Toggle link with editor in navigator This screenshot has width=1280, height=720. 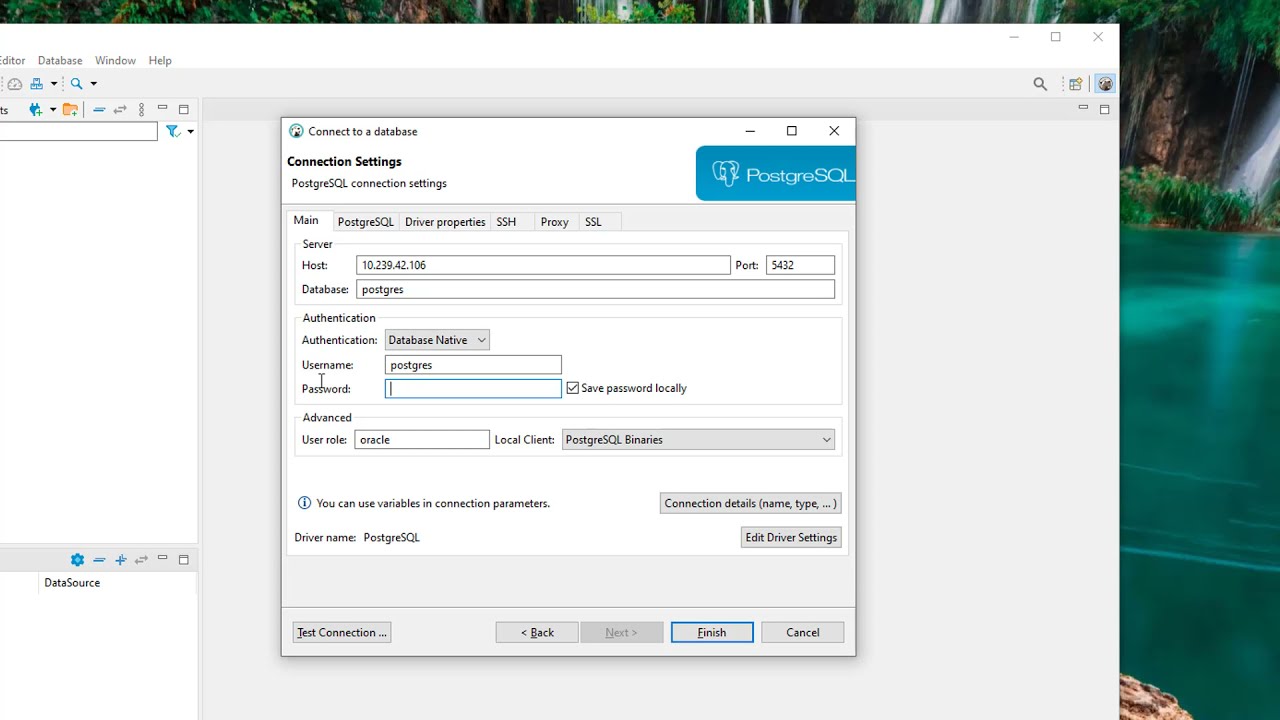tap(120, 110)
